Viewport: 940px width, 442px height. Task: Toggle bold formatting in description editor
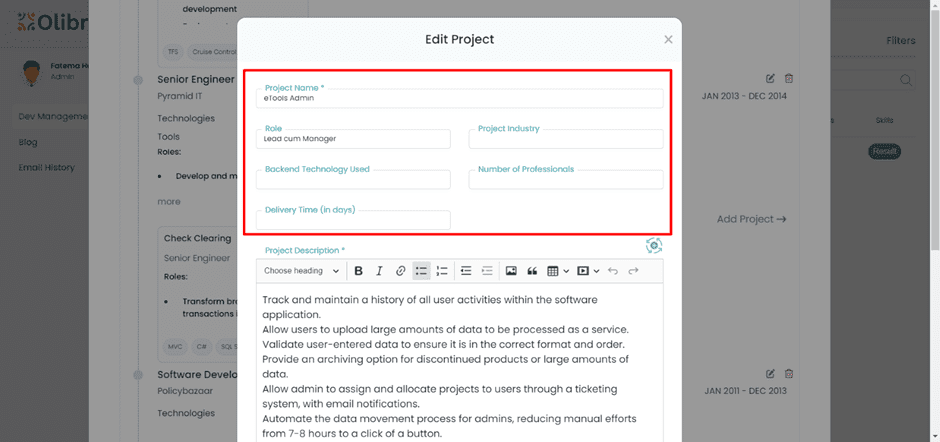coord(358,271)
